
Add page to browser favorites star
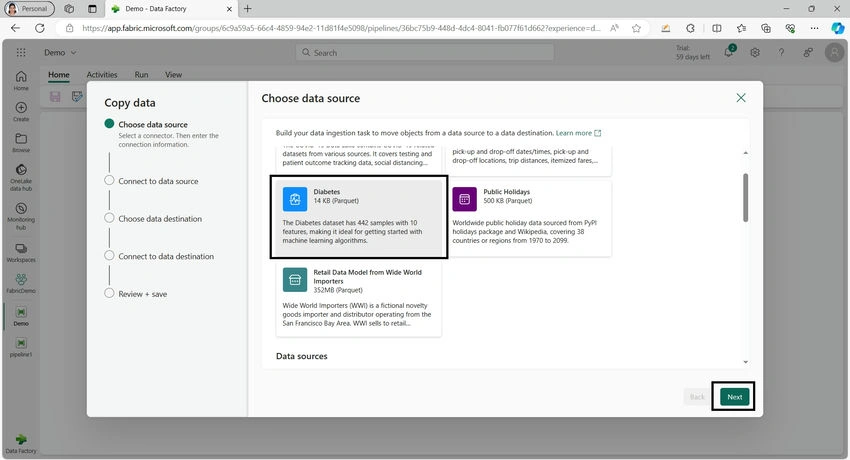636,28
